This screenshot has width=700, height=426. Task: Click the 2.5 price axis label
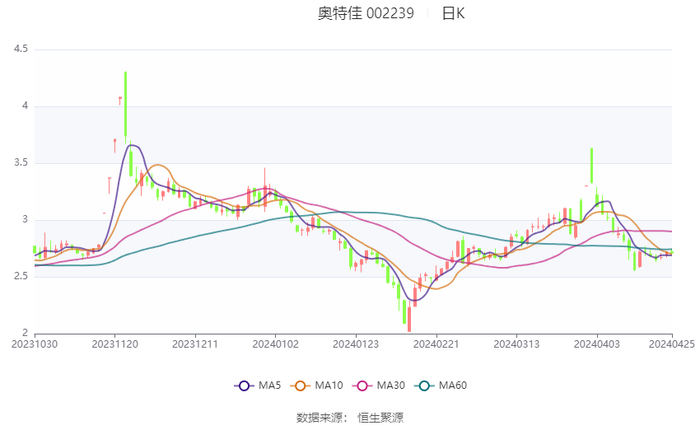click(x=20, y=277)
